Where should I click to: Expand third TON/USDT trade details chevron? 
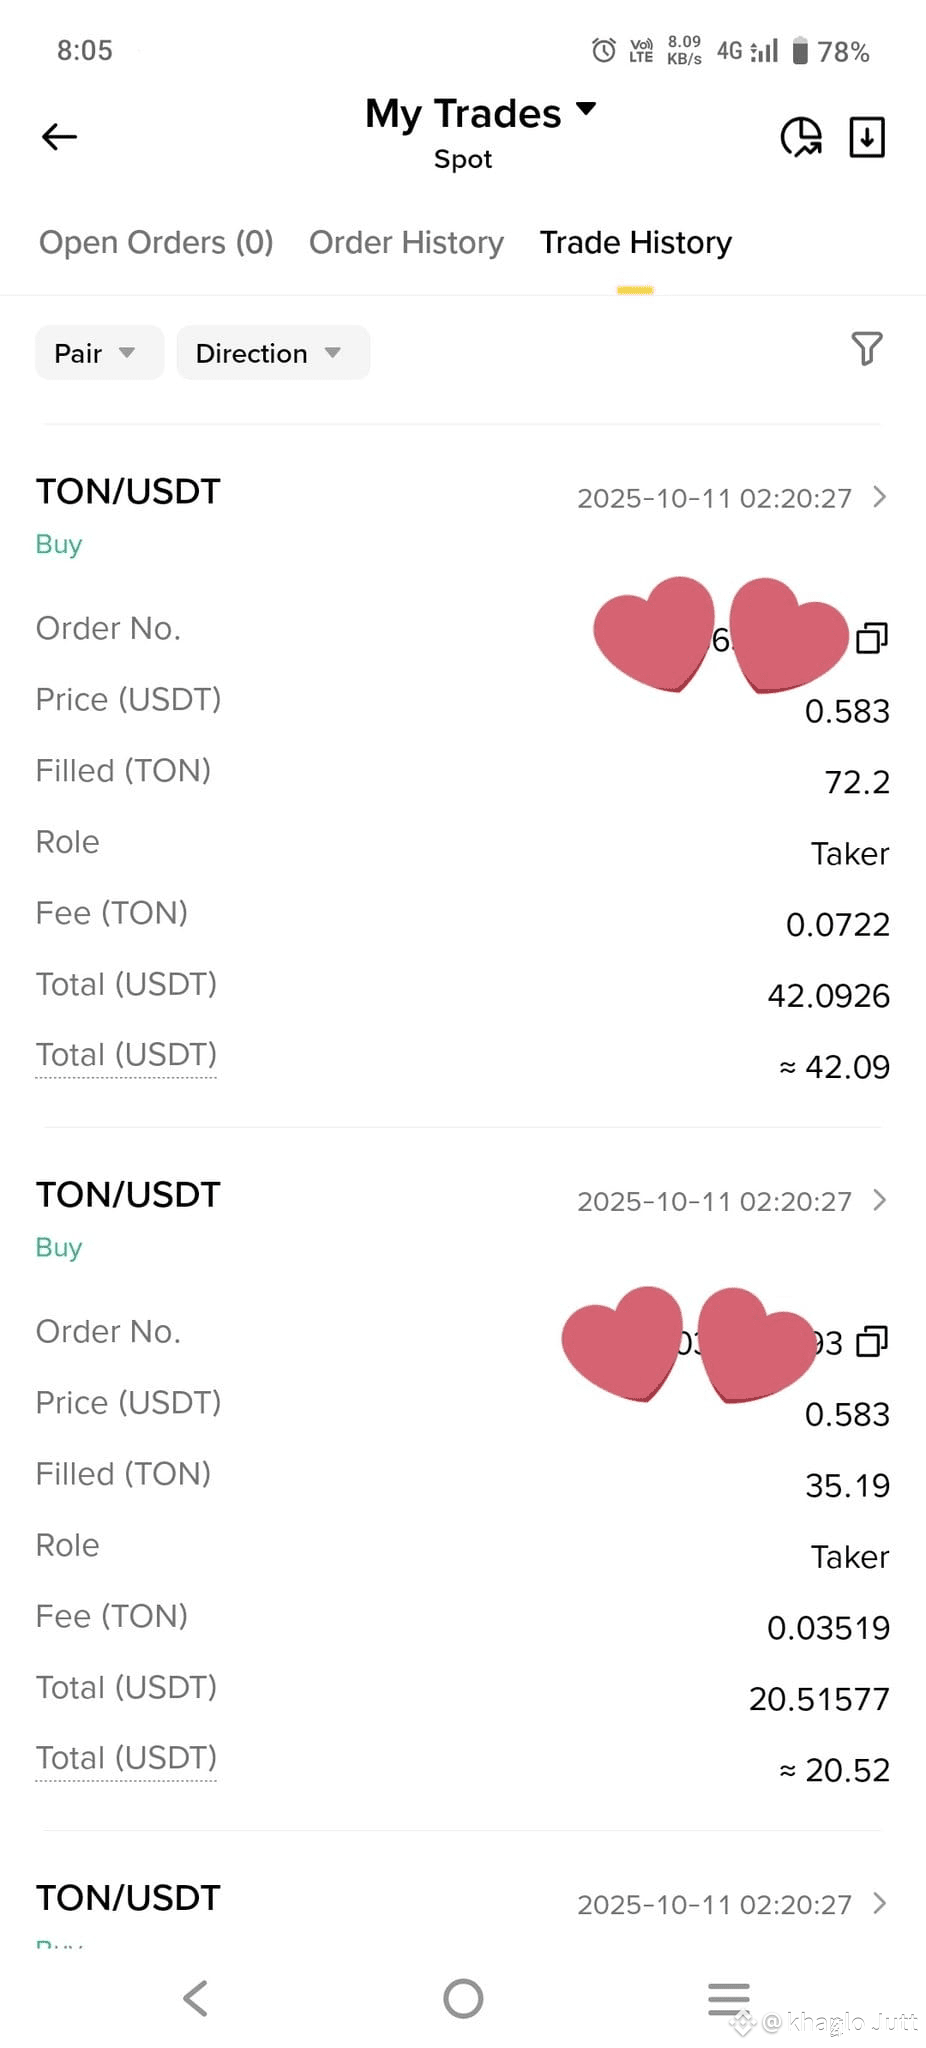tap(879, 1903)
